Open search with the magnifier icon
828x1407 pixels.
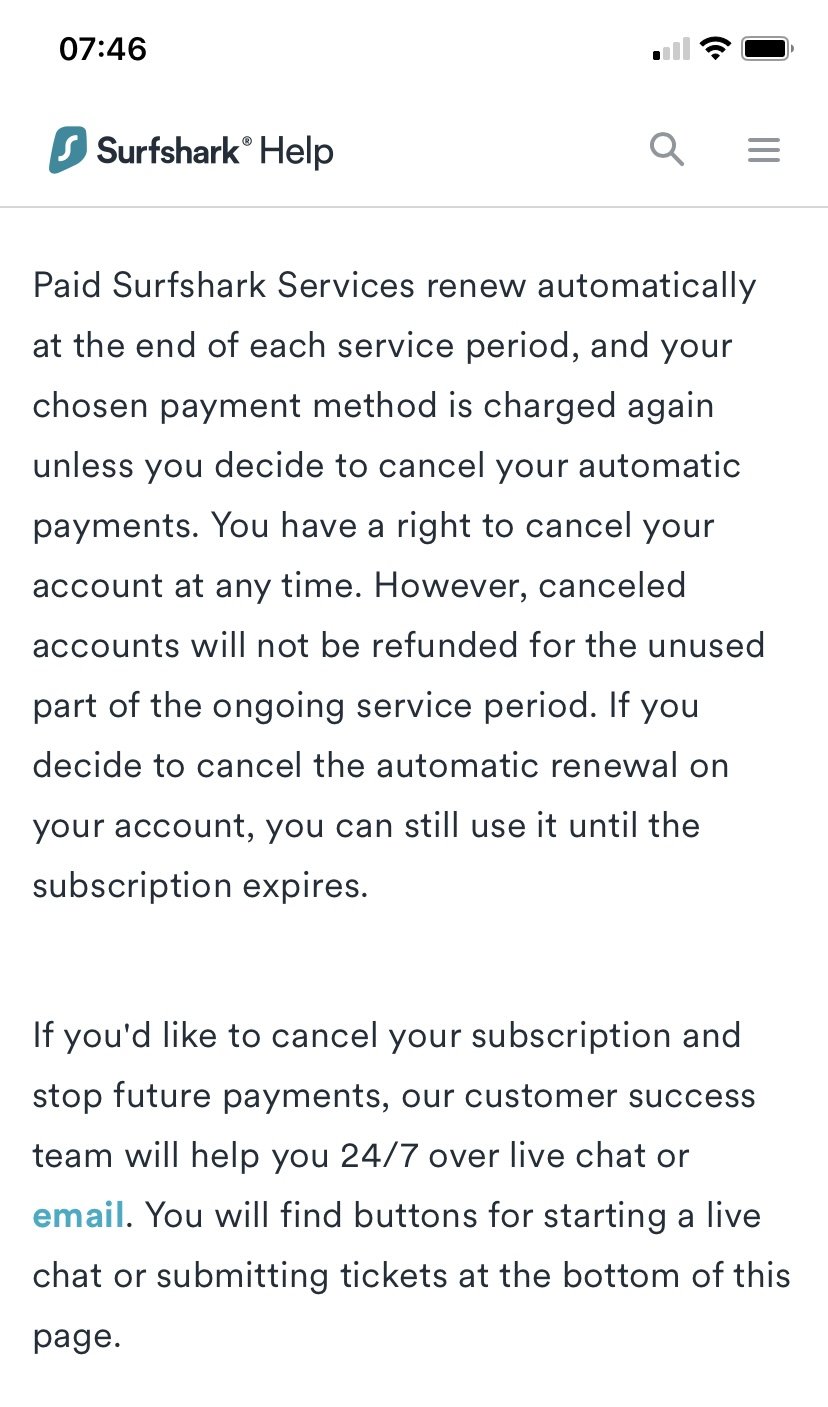click(x=667, y=150)
